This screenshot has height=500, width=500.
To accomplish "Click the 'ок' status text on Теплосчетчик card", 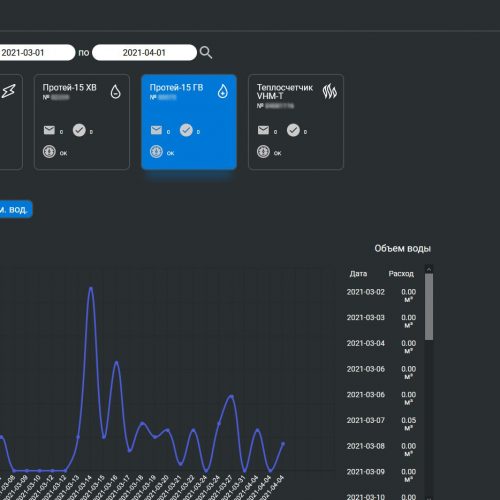I will click(x=278, y=153).
